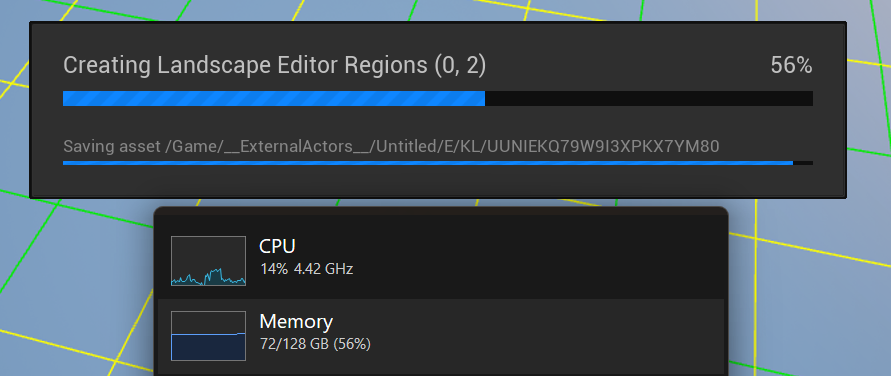Select the Memory performance entry label

pos(296,321)
